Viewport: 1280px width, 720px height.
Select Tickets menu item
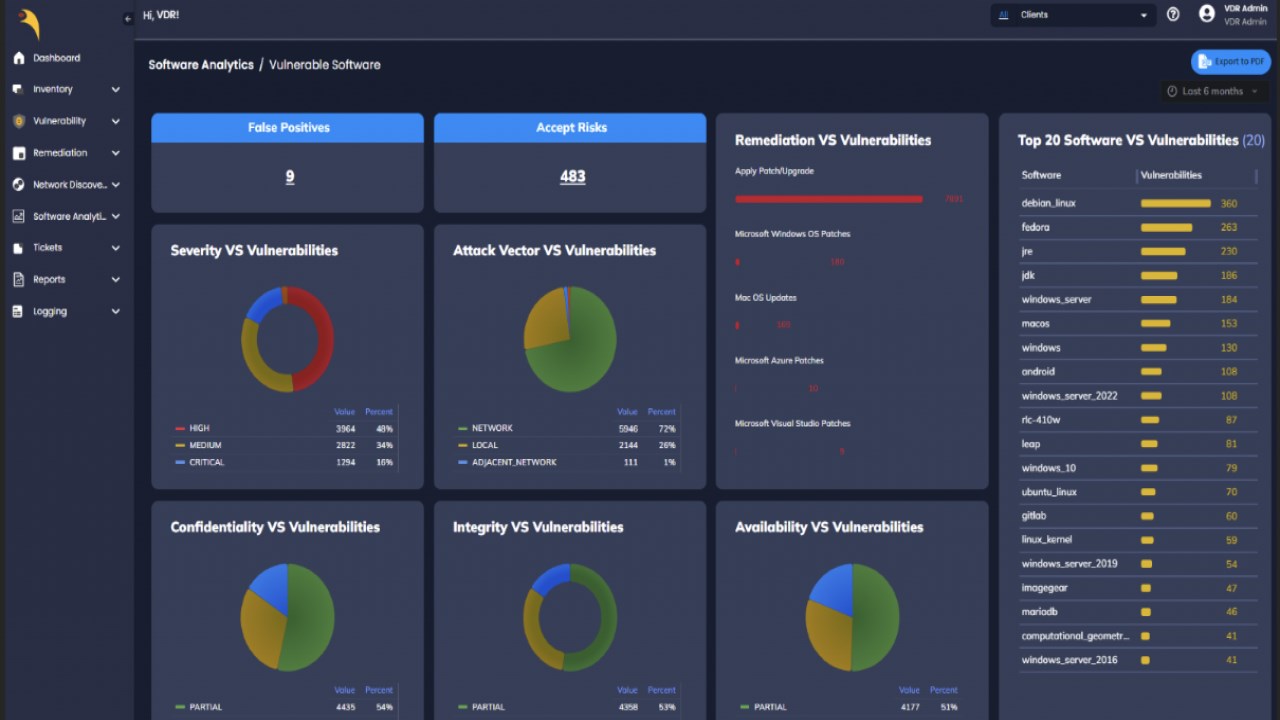(x=47, y=248)
